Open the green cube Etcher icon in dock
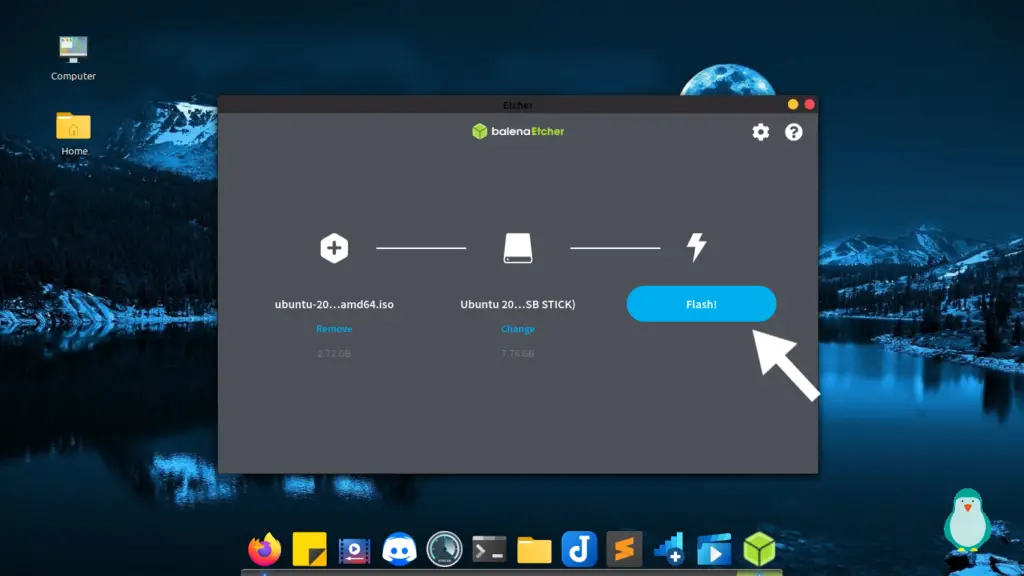 point(759,549)
